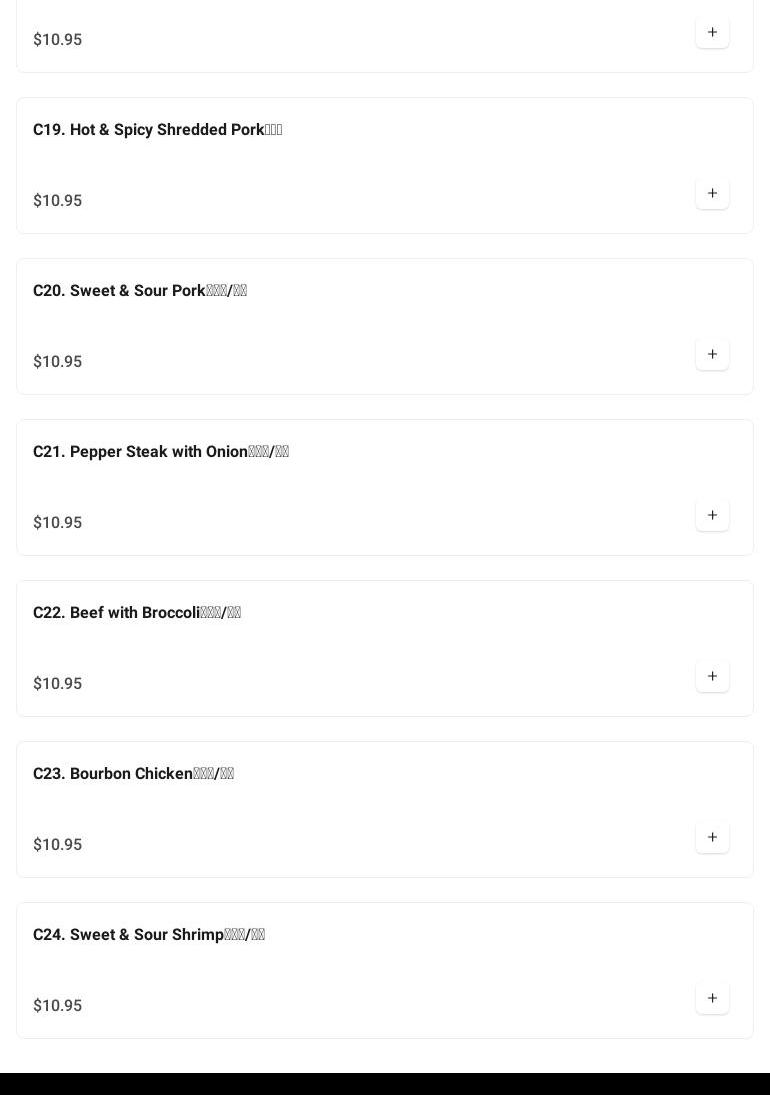Image resolution: width=770 pixels, height=1095 pixels.
Task: Add C19 Hot & Spicy Shredded Pork to cart
Action: 712,194
